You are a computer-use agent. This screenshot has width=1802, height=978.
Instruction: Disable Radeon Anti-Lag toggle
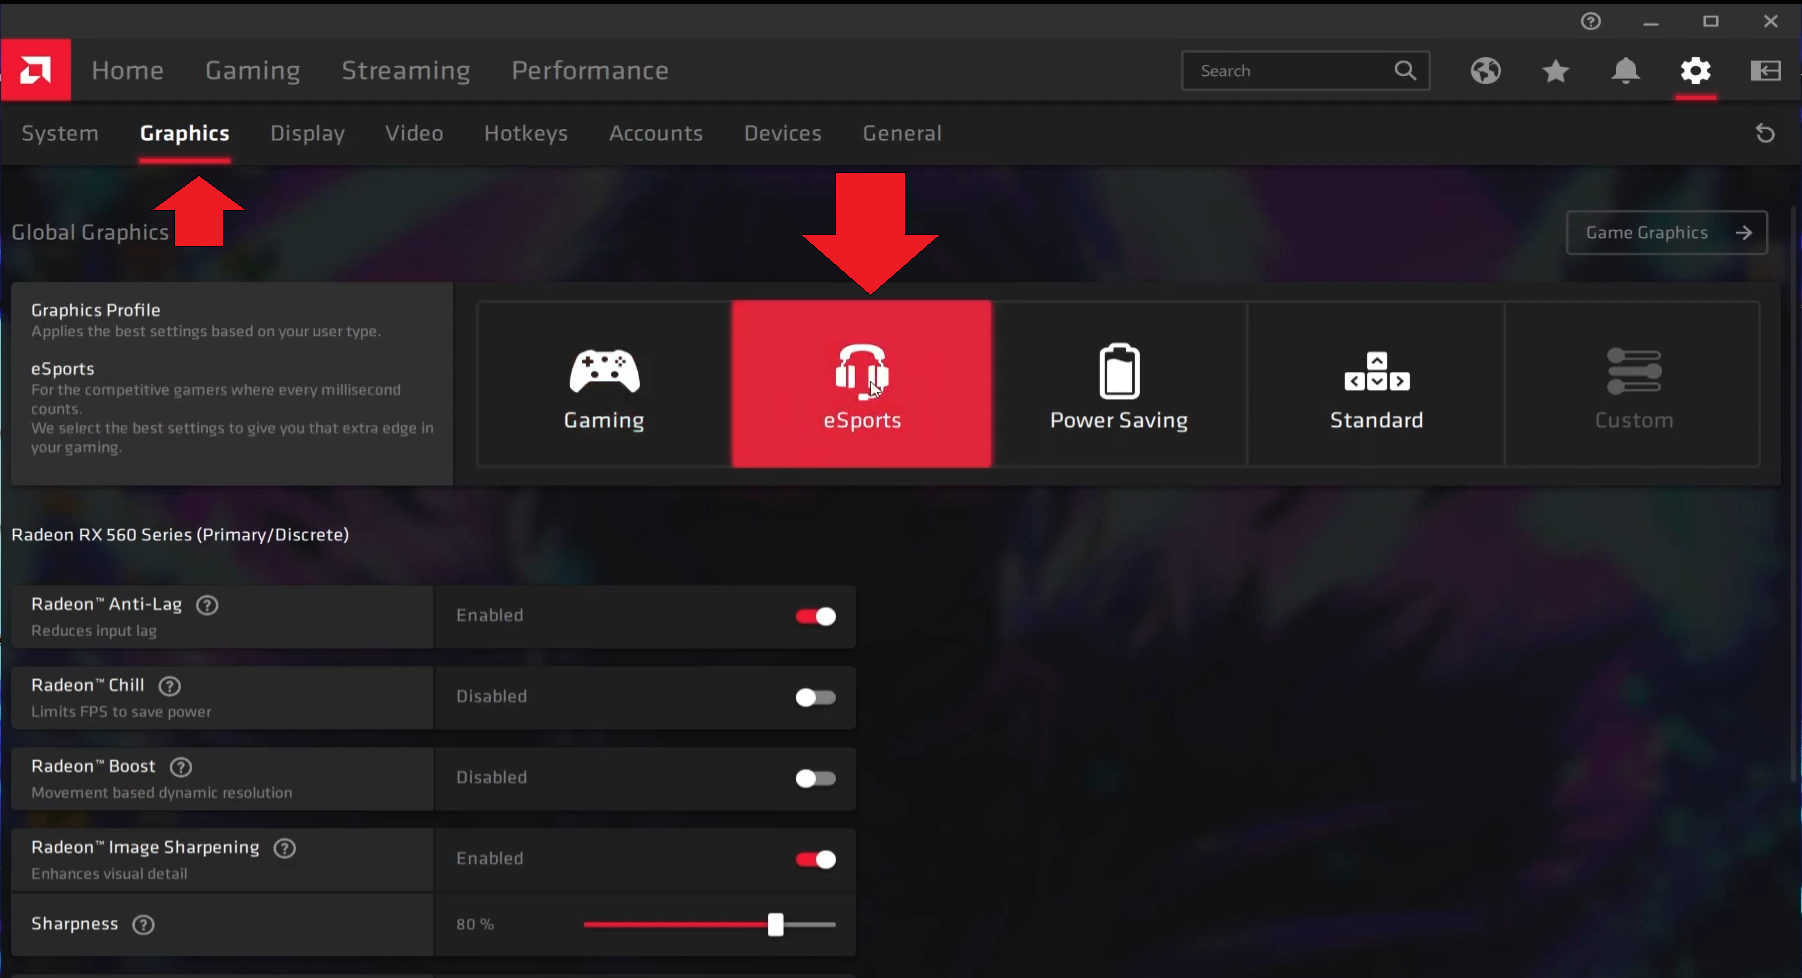816,616
